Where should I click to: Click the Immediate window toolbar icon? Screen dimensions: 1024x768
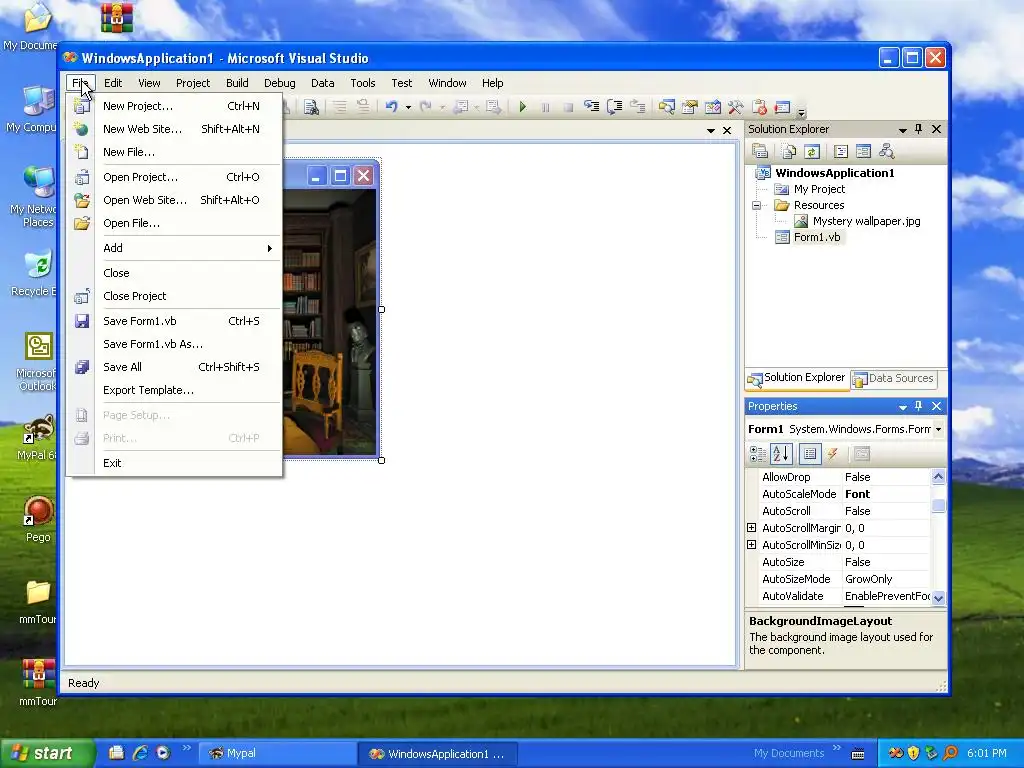pos(782,106)
